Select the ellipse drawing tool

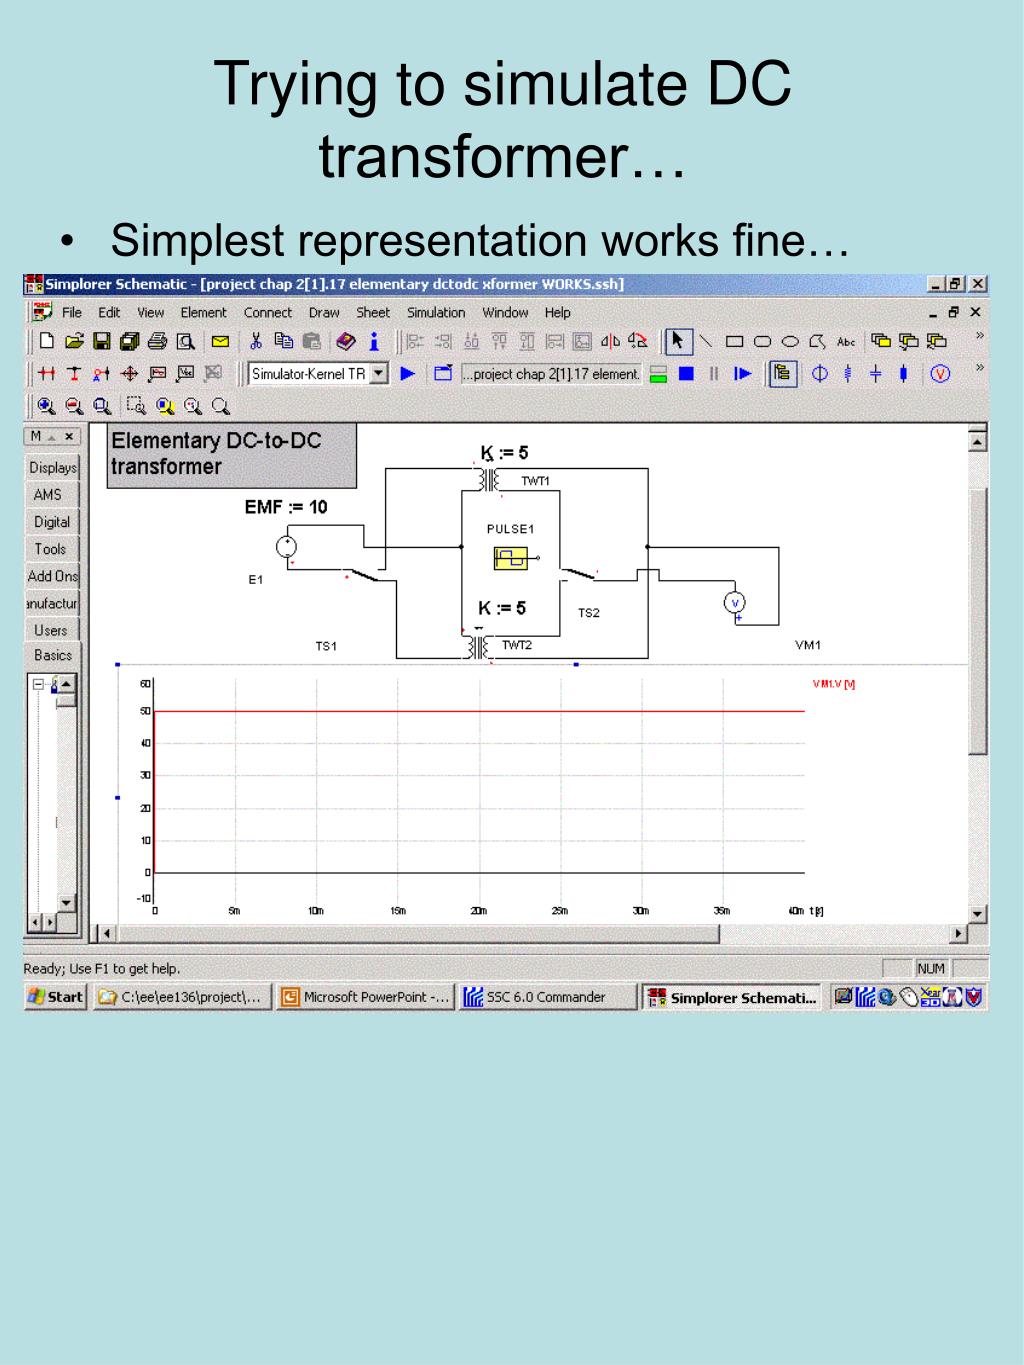click(790, 341)
